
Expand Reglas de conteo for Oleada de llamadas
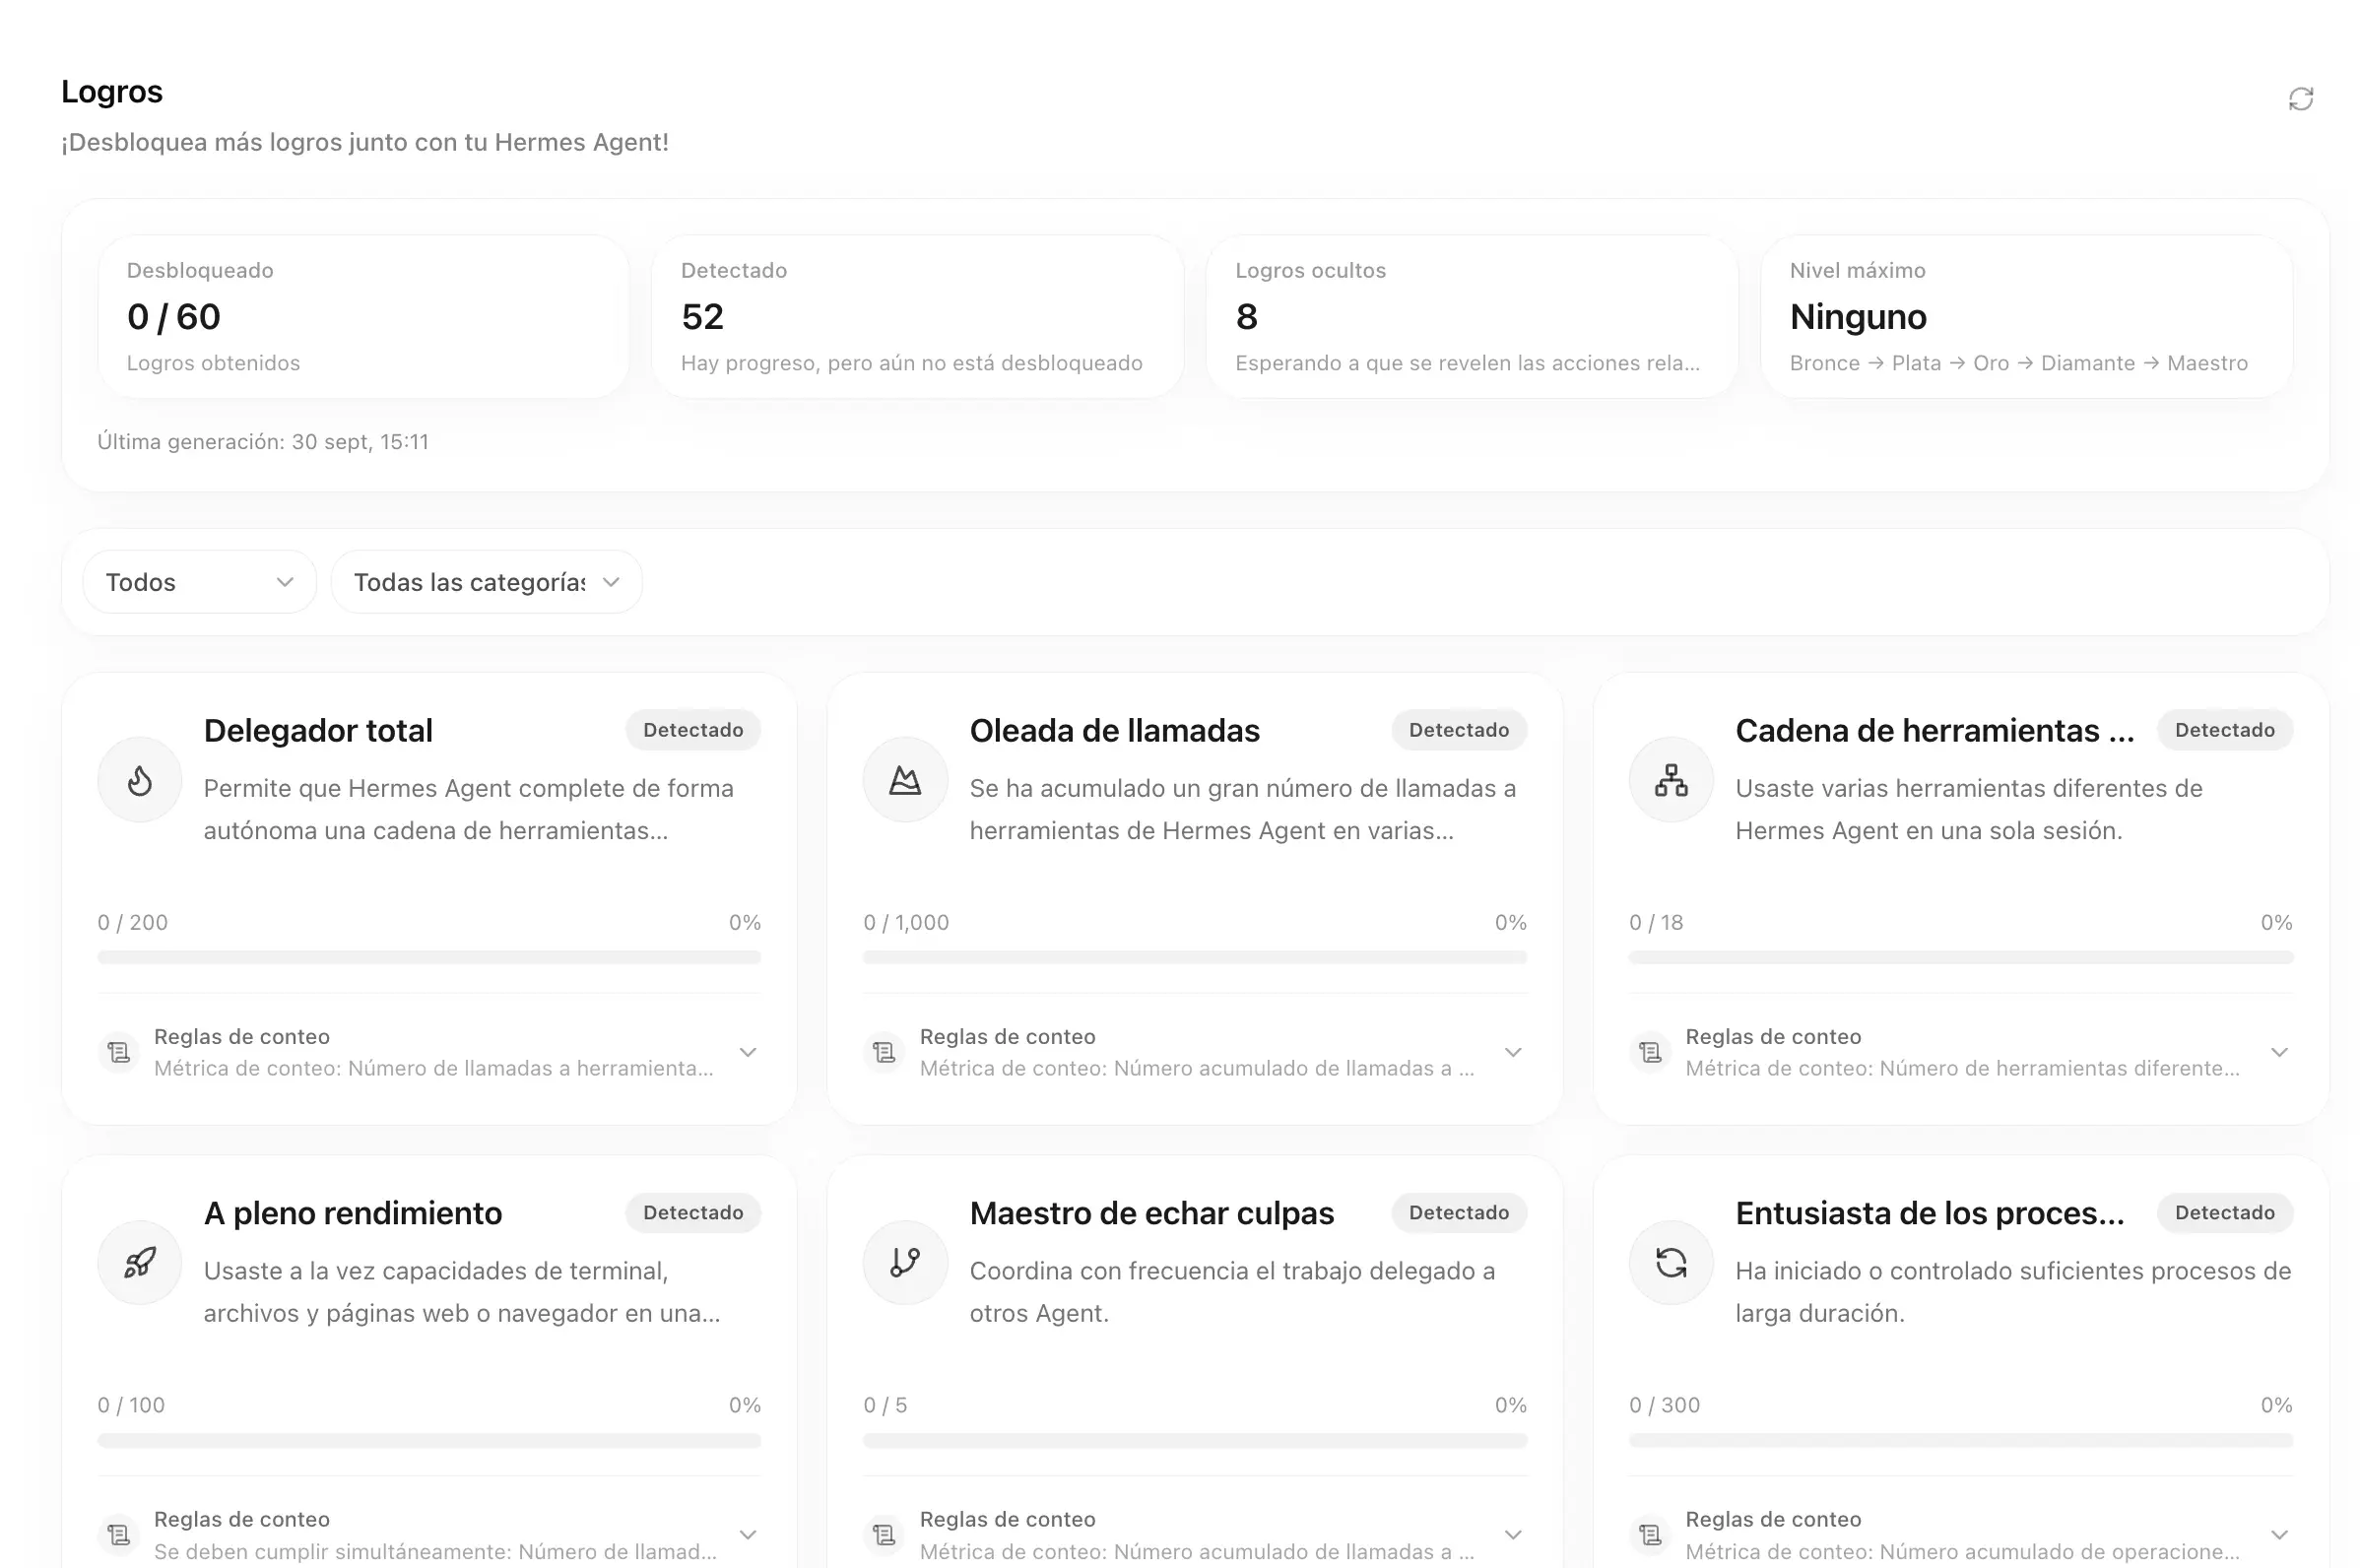coord(1513,1052)
